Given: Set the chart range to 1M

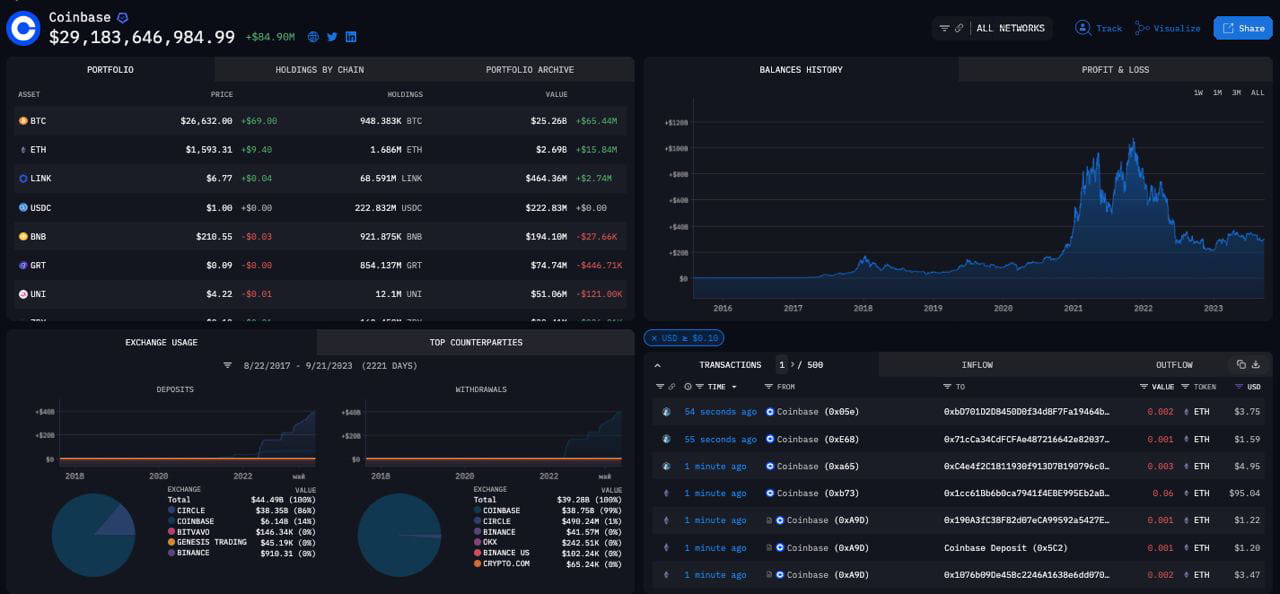Looking at the screenshot, I should tap(1217, 93).
